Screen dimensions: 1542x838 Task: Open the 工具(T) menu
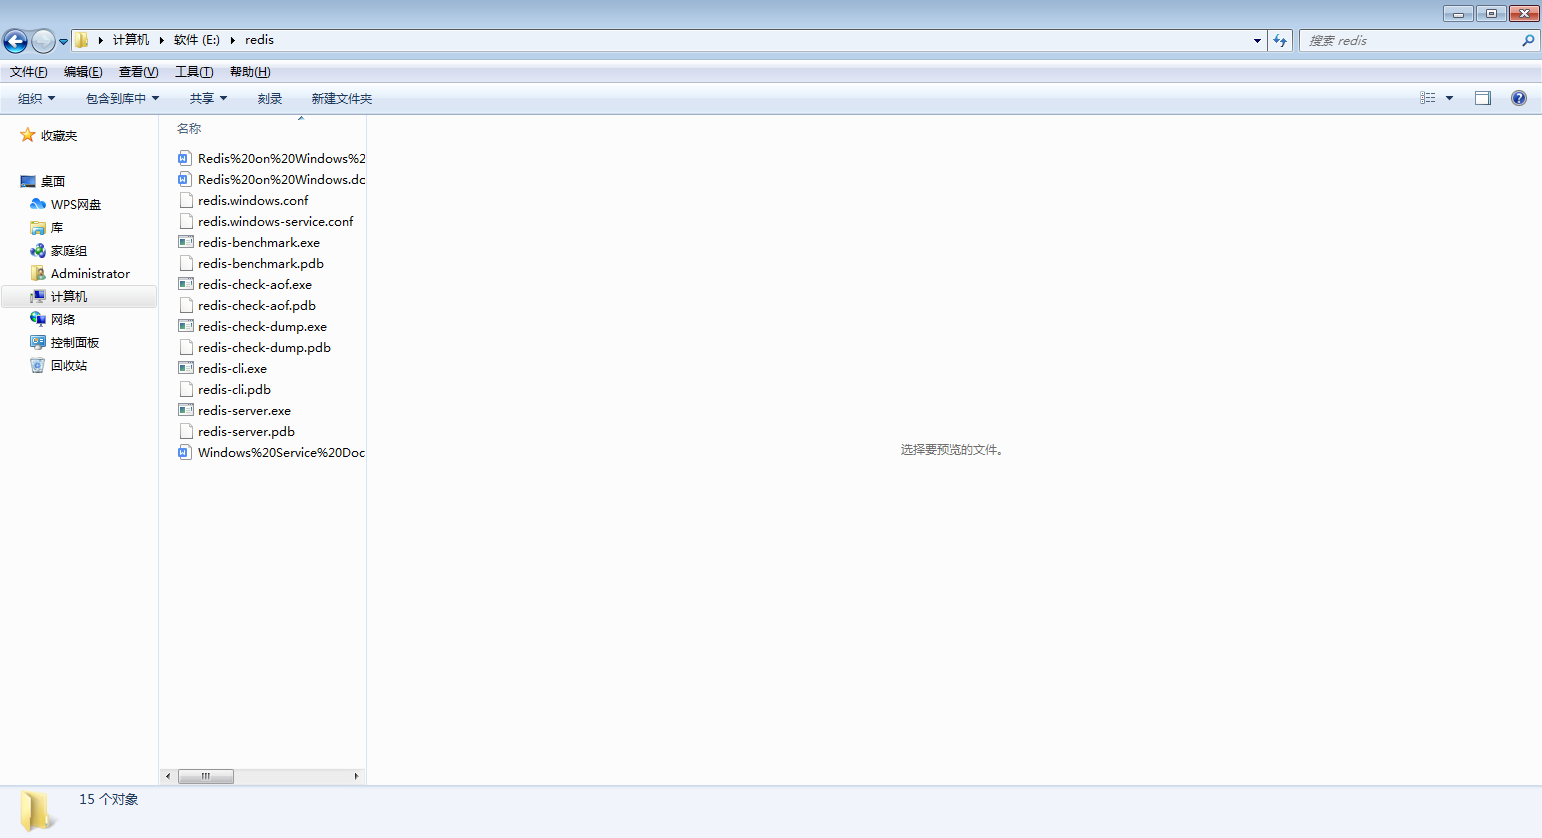pos(194,72)
